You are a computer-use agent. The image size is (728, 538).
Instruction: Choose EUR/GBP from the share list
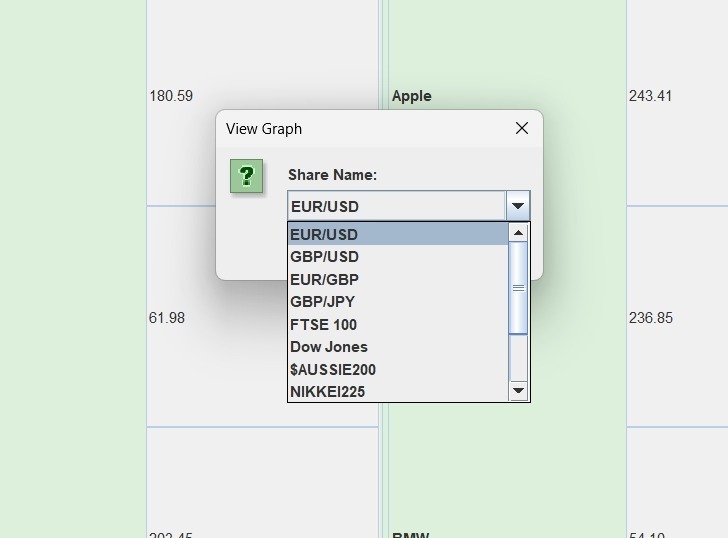[x=398, y=279]
